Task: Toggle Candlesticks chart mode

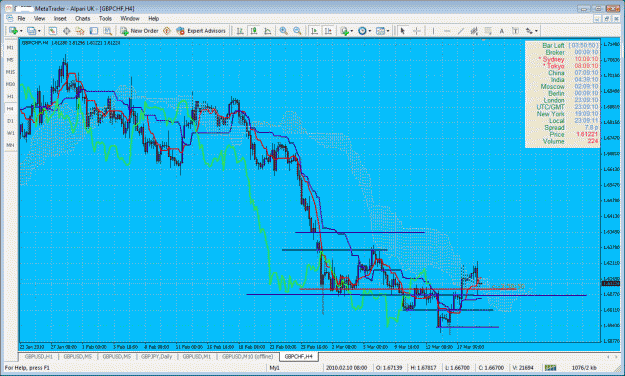Action: coord(254,31)
